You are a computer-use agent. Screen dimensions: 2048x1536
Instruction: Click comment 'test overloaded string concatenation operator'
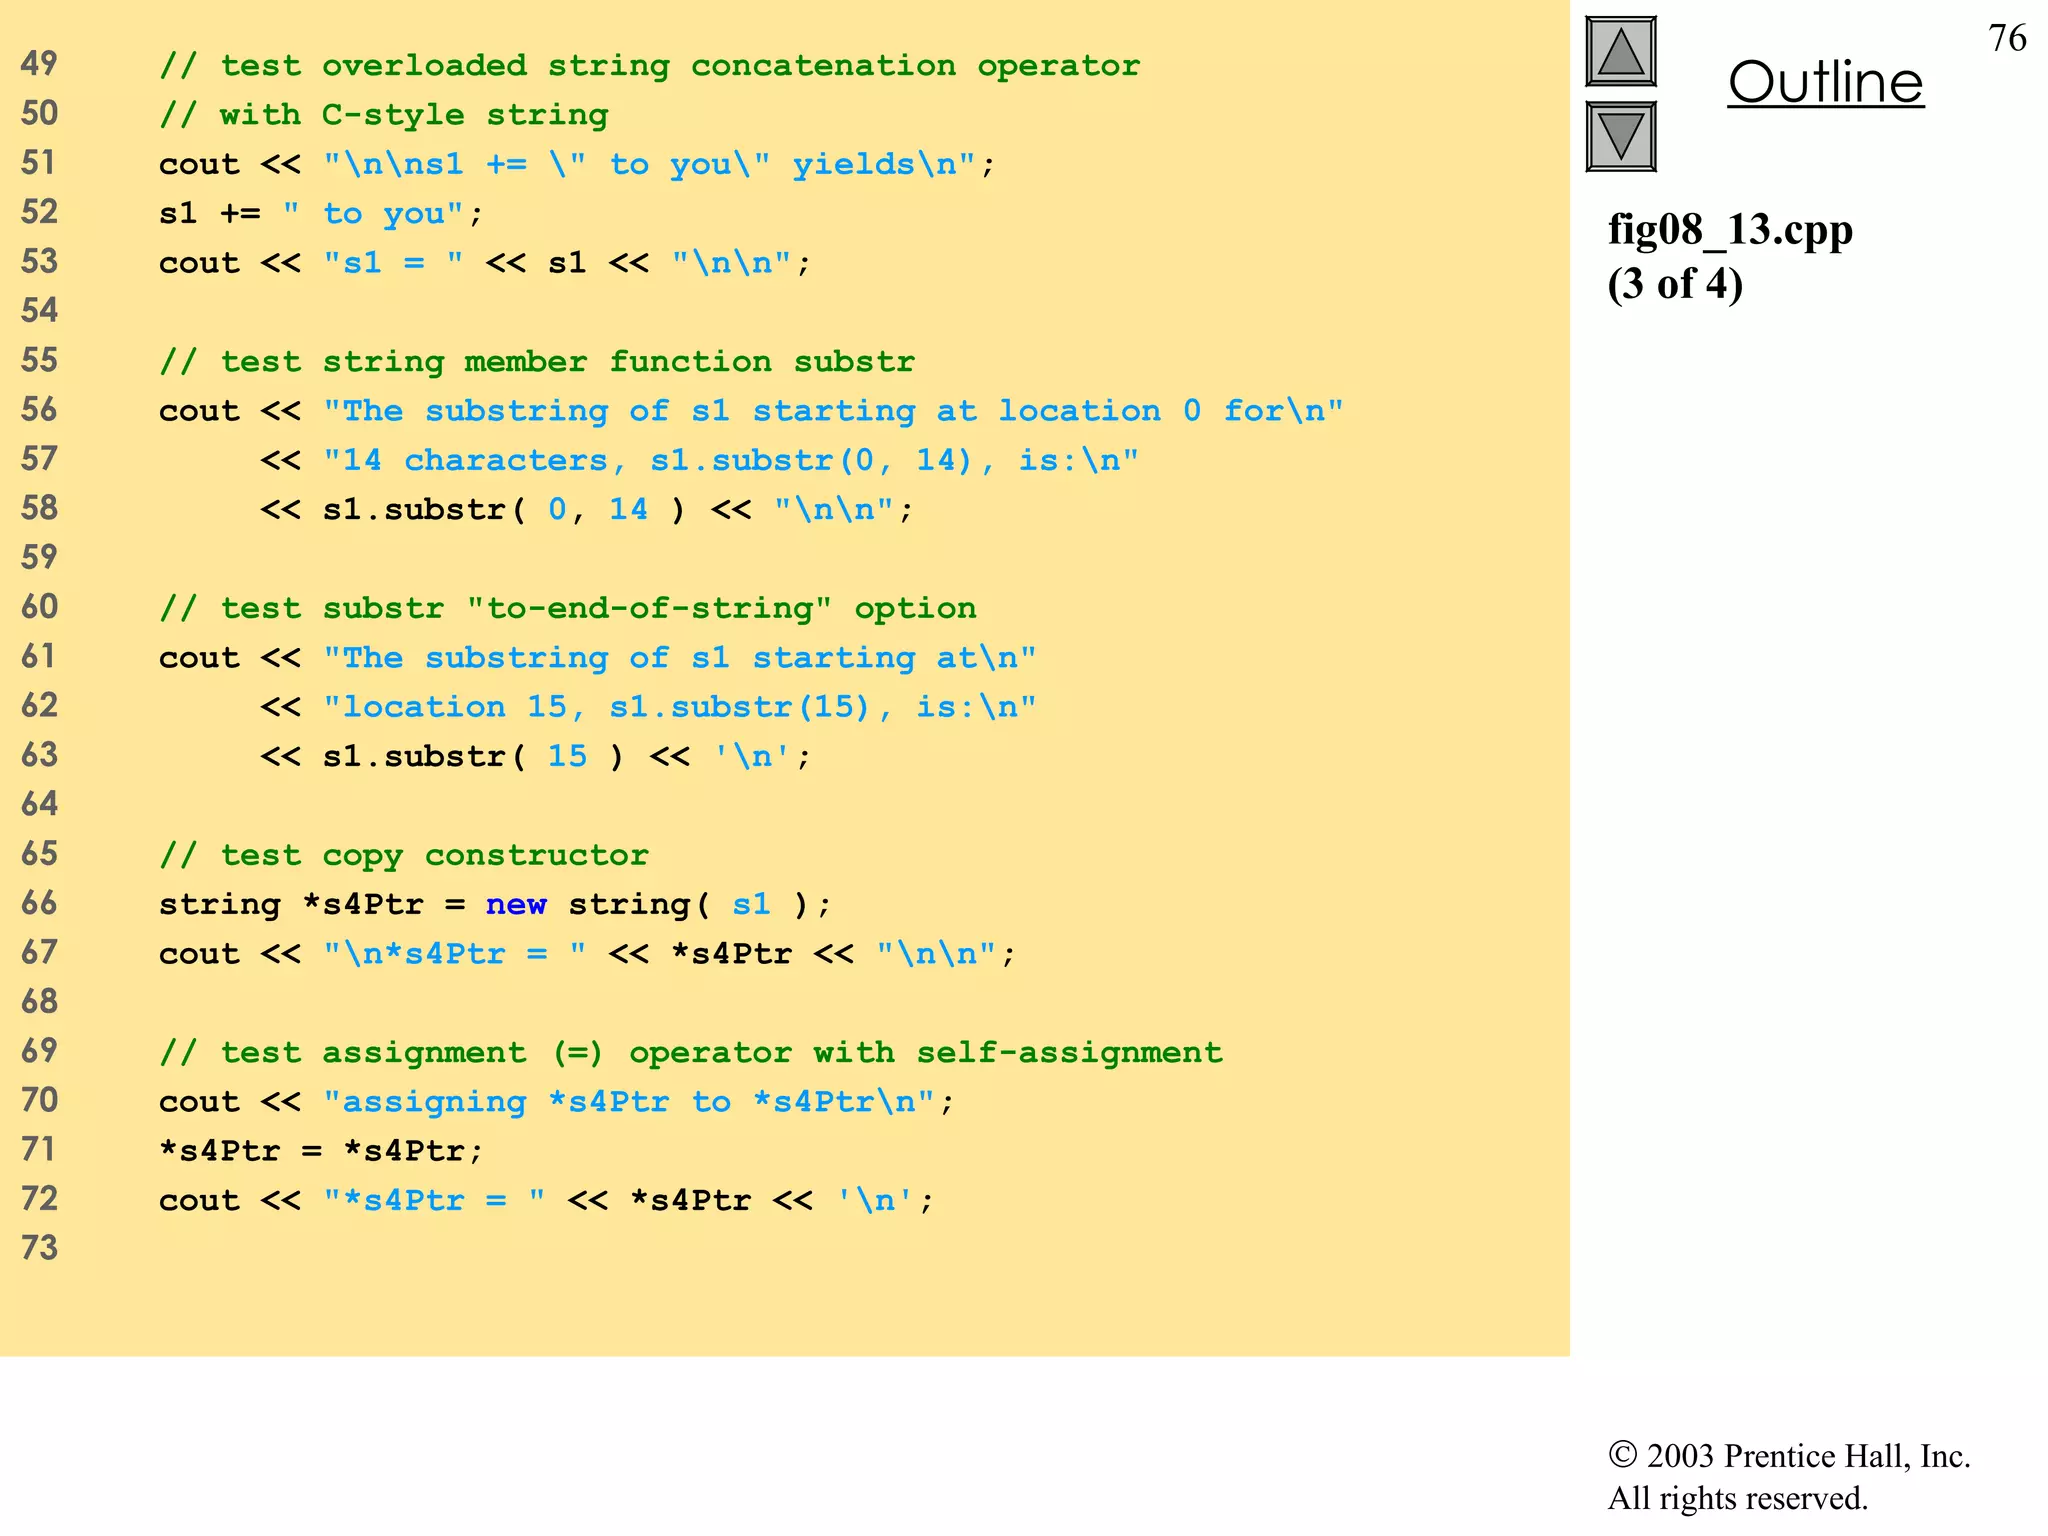(x=650, y=66)
